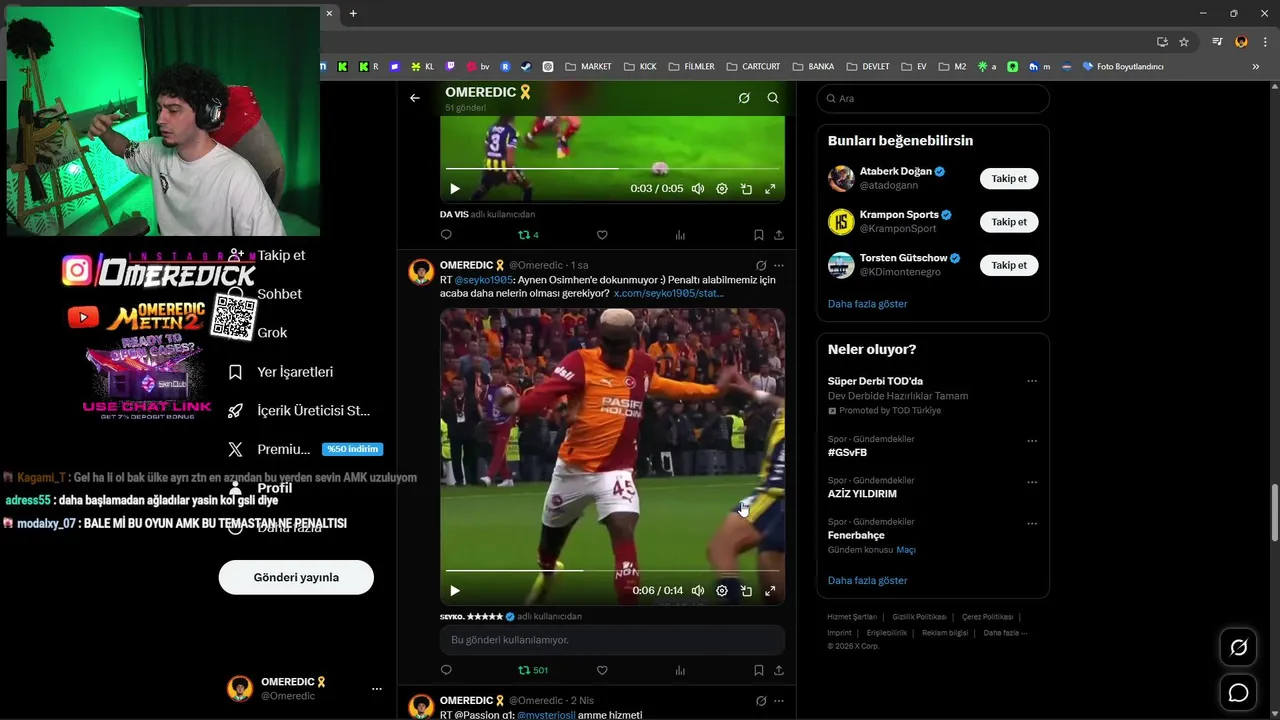The image size is (1280, 720).
Task: Open more options for #GSvFB trend
Action: (1032, 441)
